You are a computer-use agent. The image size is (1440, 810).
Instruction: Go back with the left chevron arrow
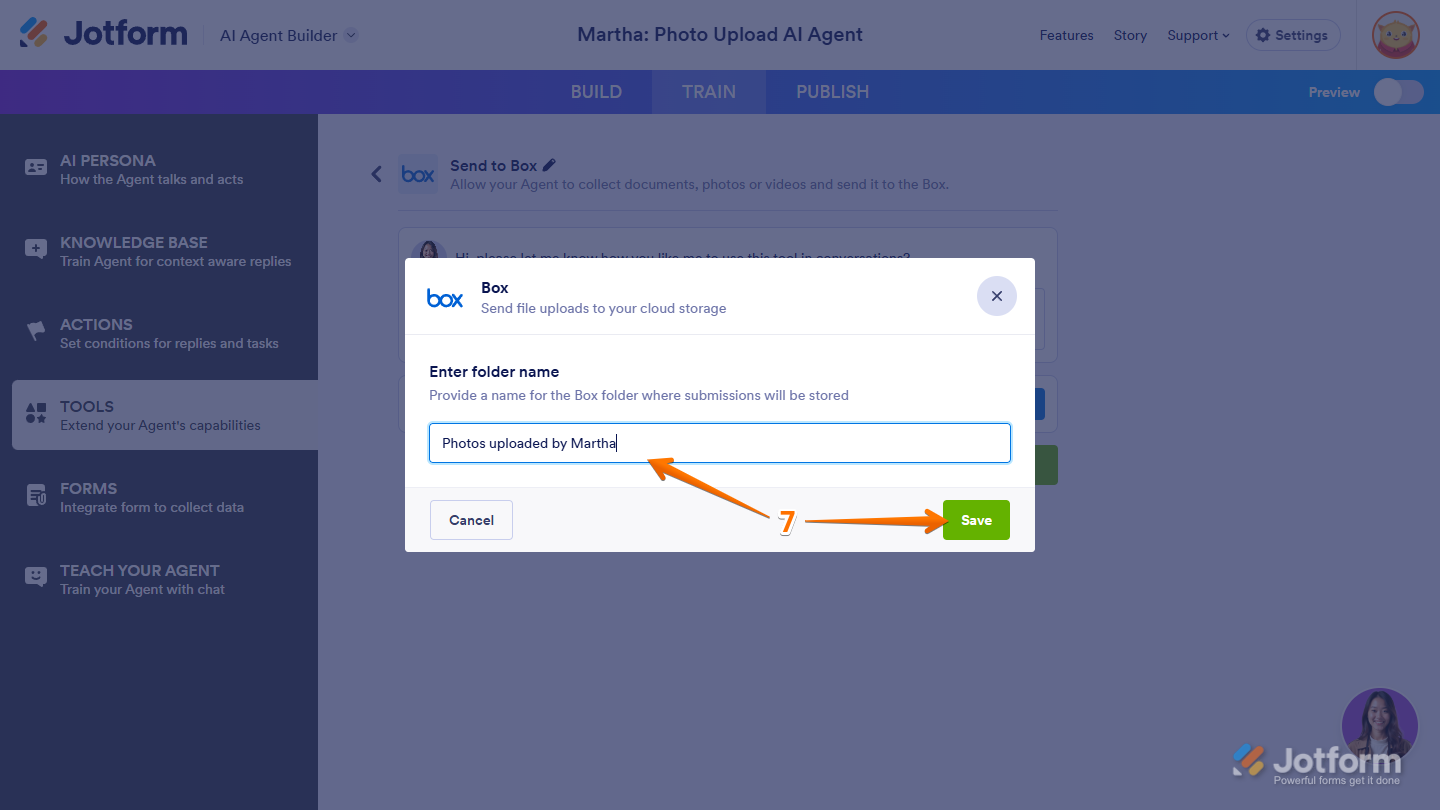point(377,174)
